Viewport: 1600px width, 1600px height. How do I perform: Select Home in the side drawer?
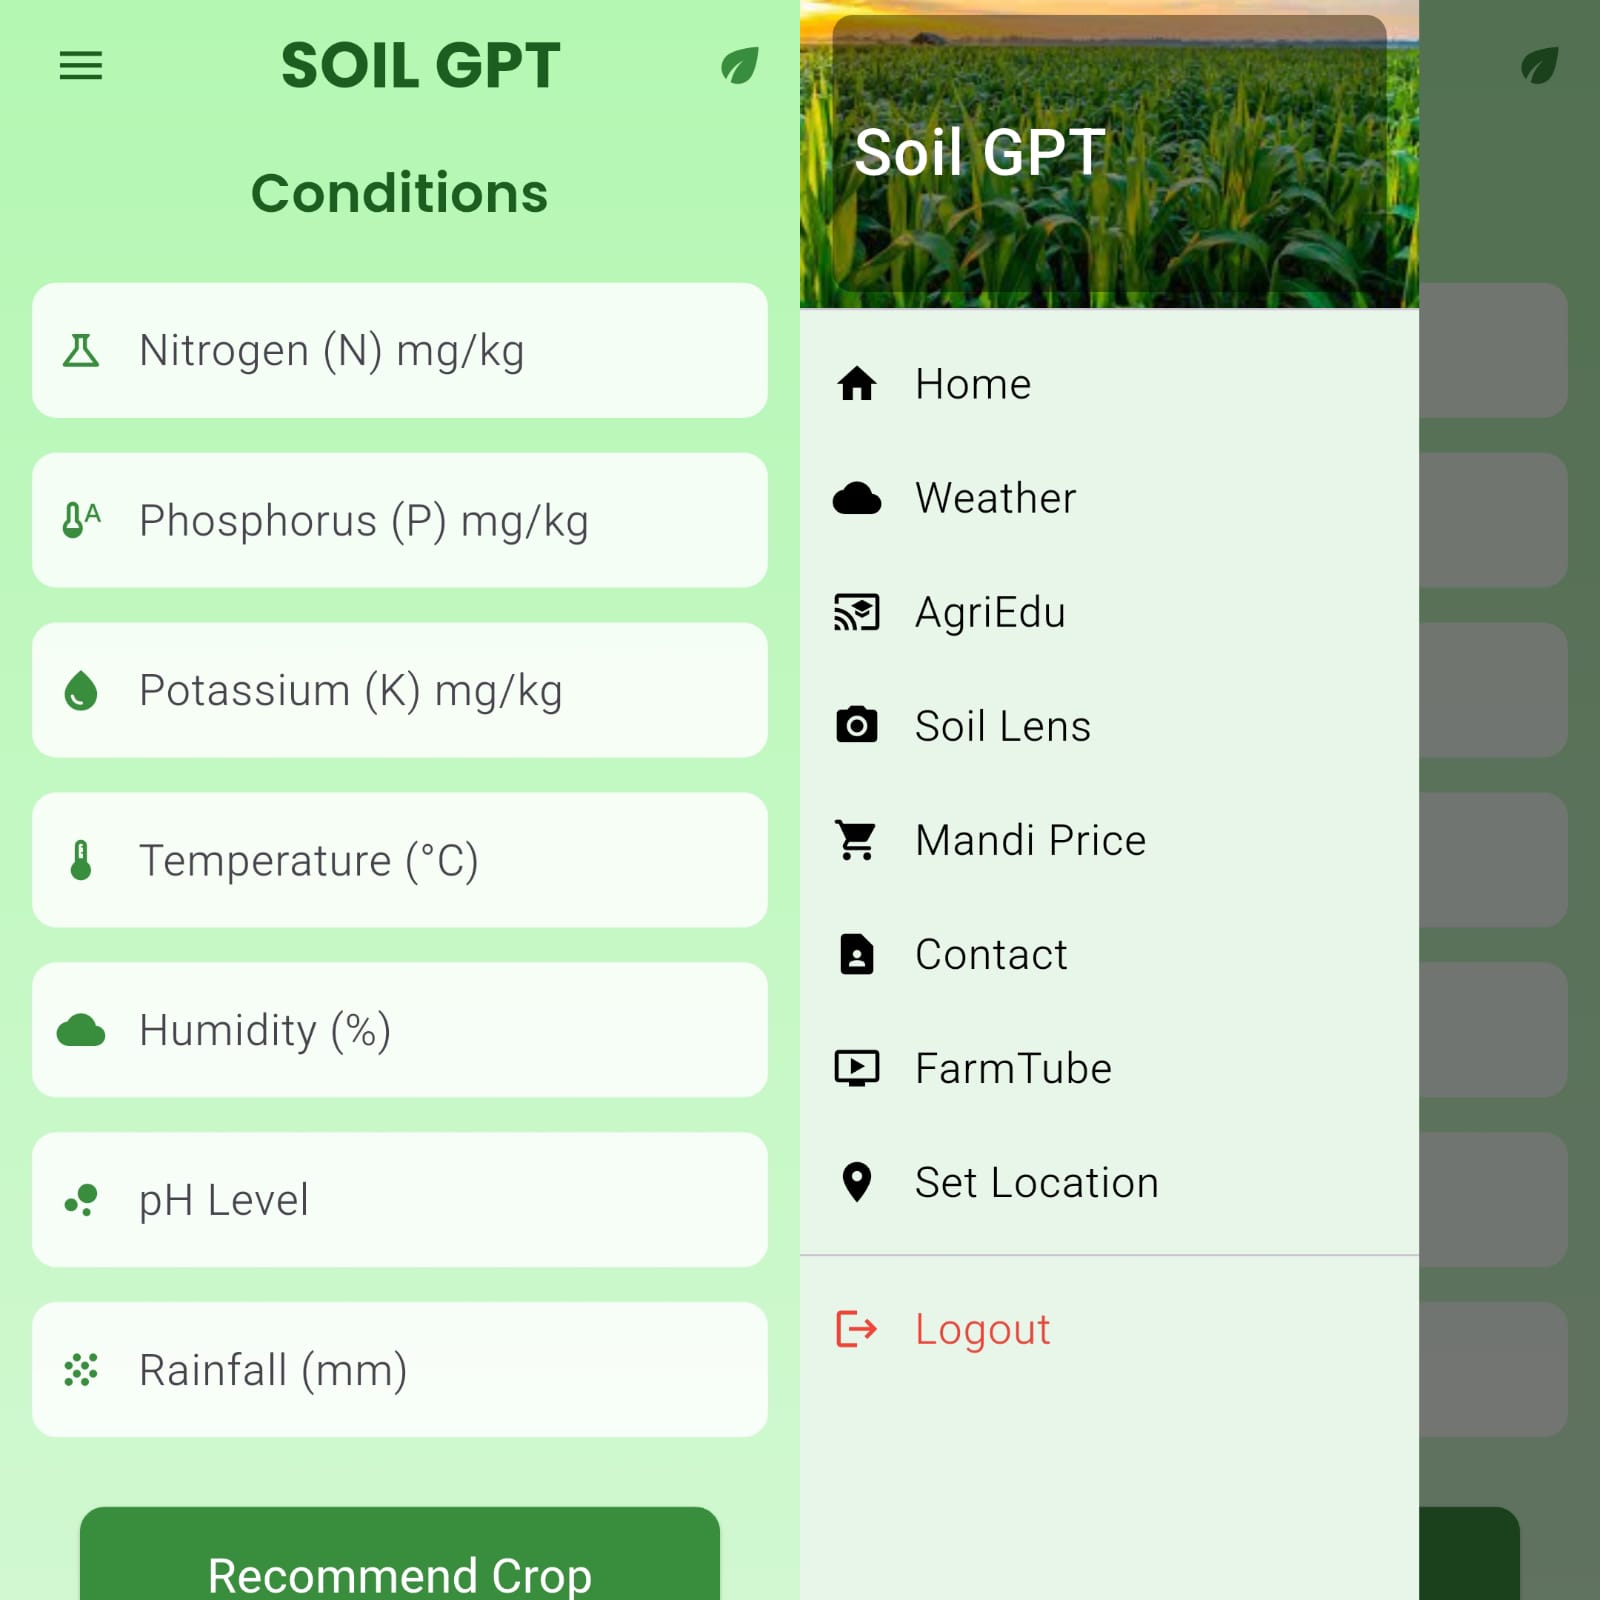(x=972, y=384)
